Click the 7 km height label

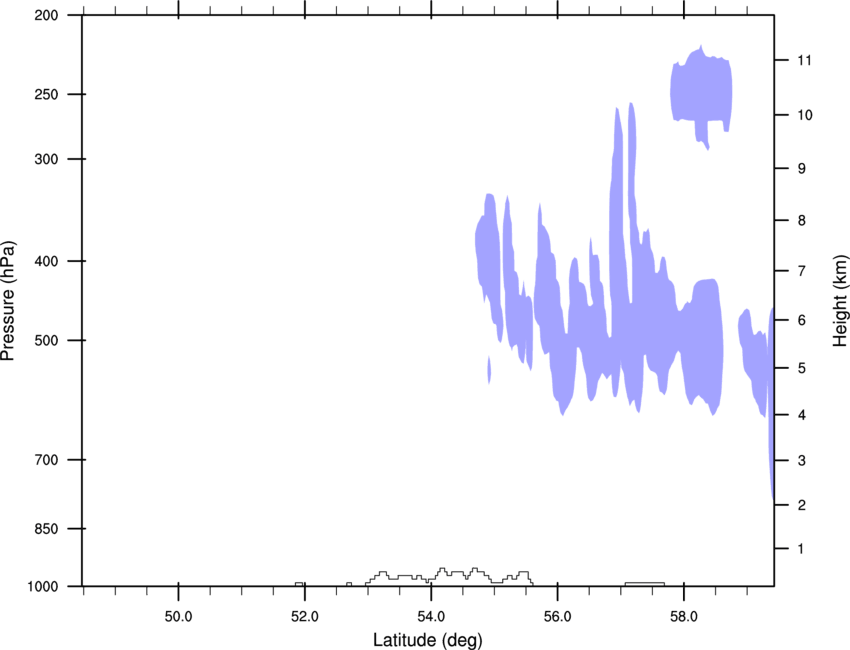(x=802, y=271)
